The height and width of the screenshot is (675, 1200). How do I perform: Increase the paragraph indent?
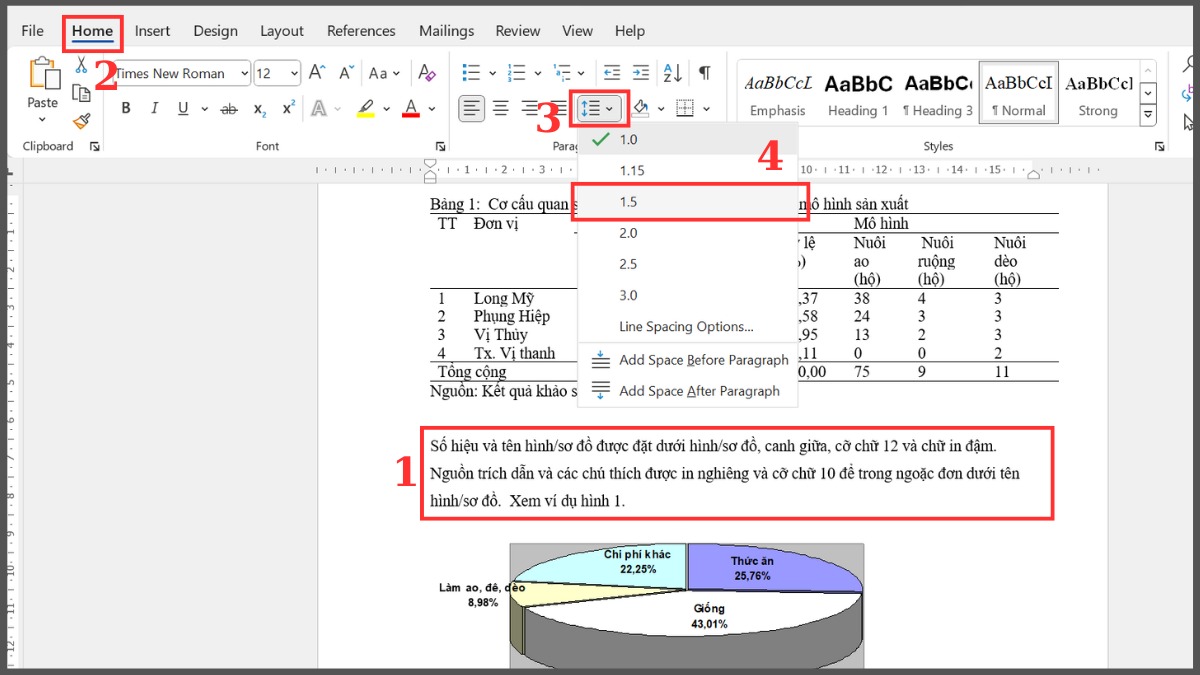point(640,73)
